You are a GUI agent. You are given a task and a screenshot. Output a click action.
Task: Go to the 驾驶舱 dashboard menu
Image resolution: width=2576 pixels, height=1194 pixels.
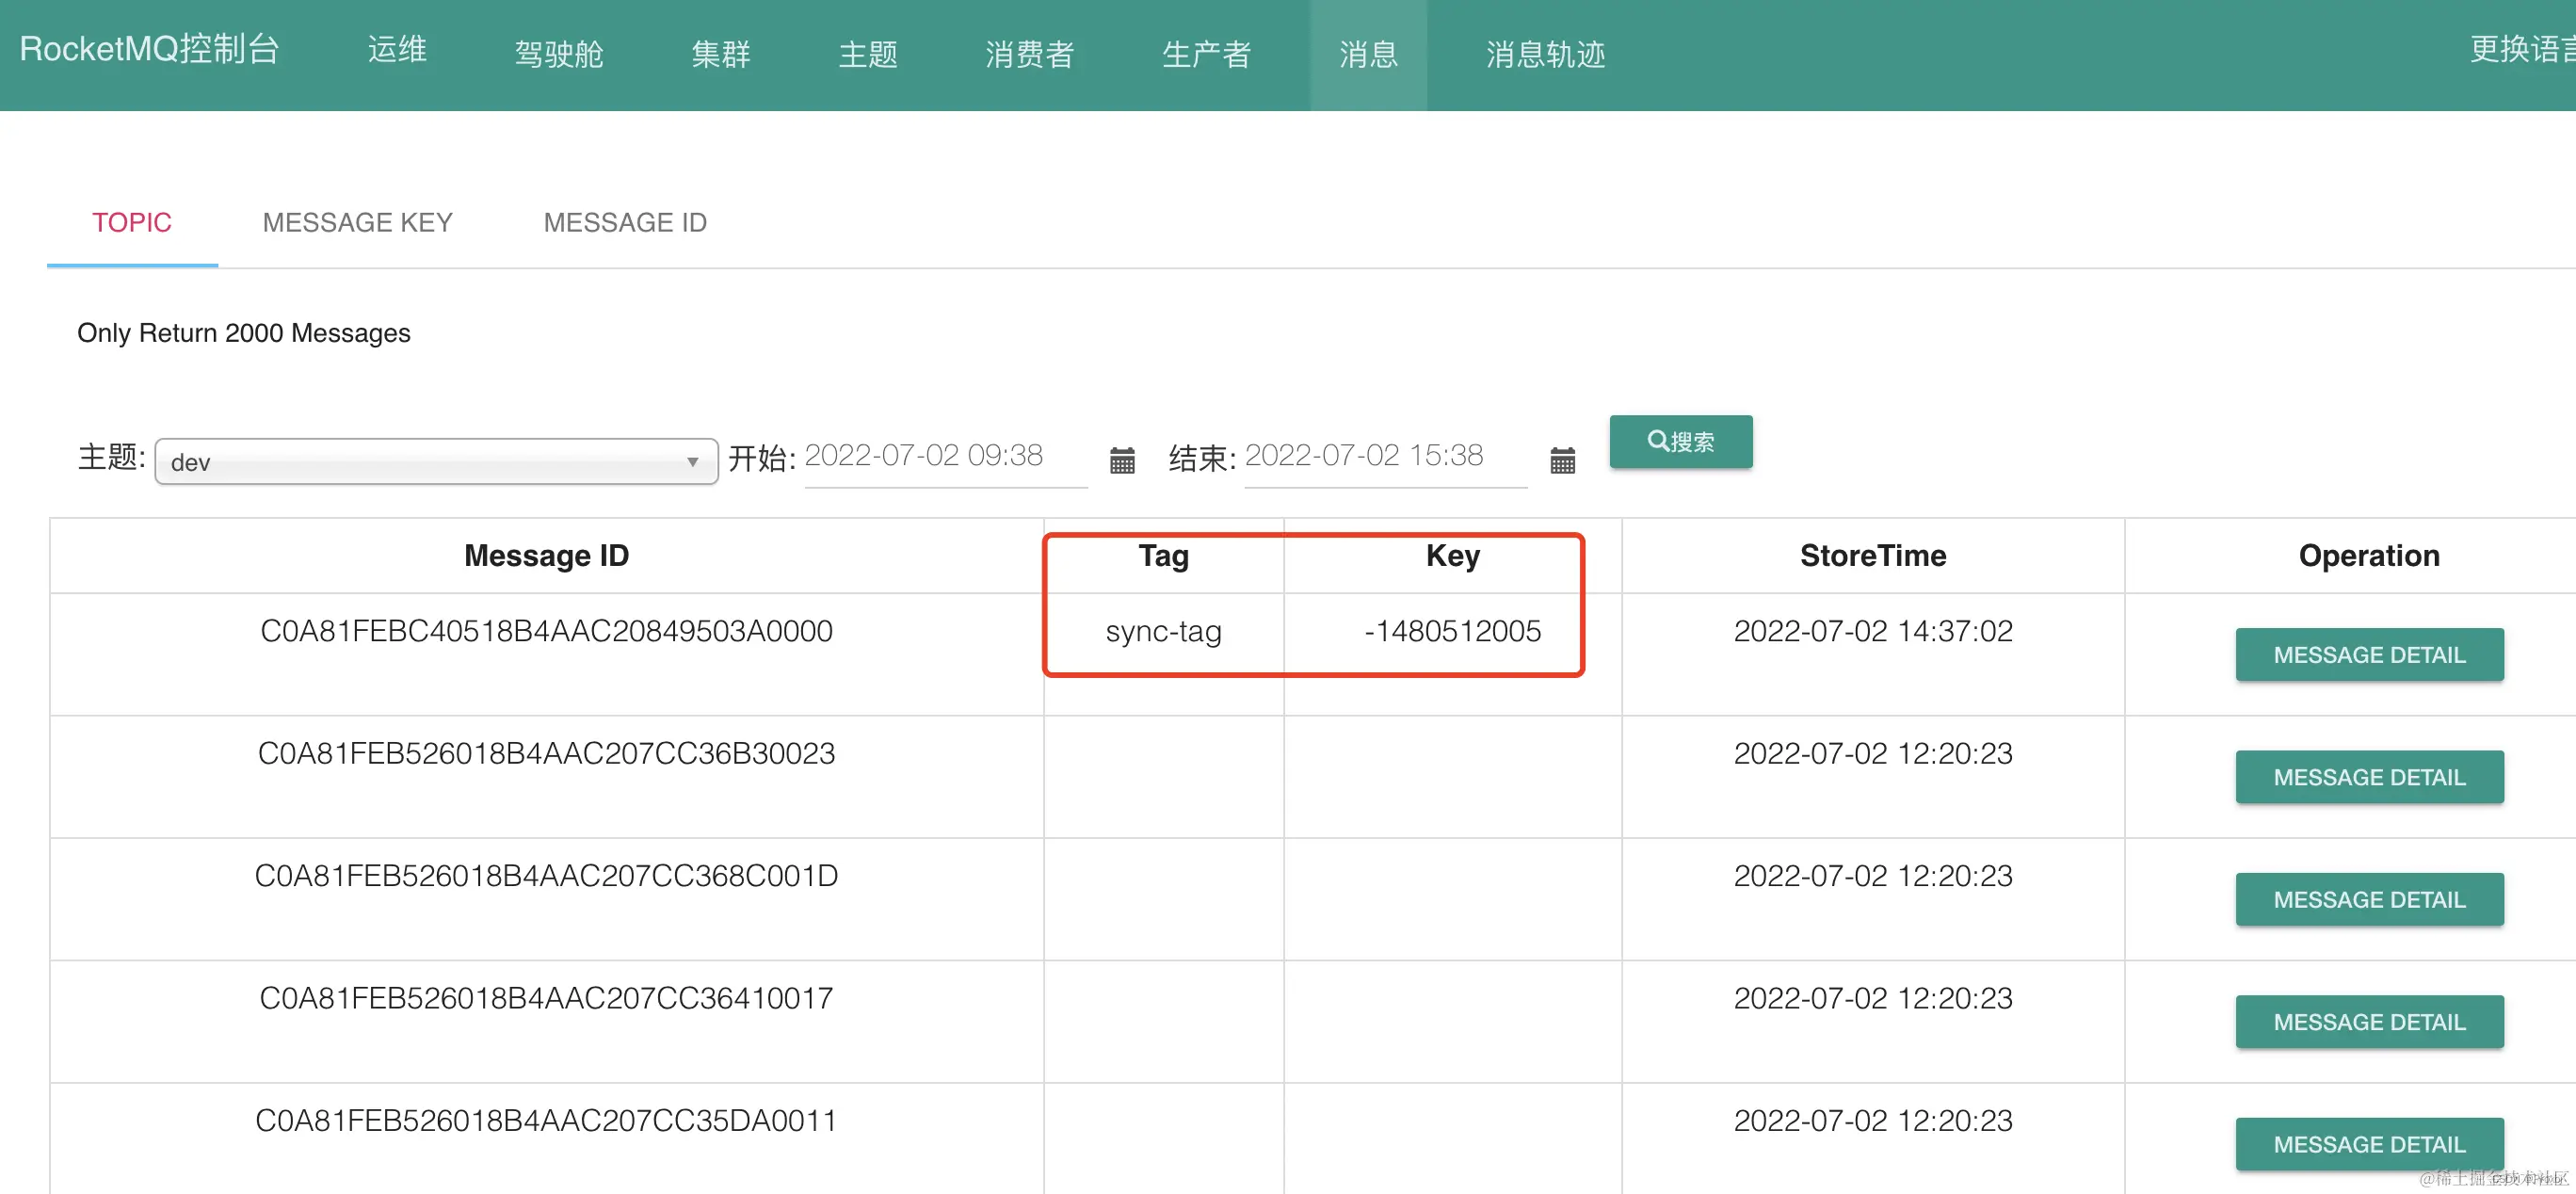559,54
